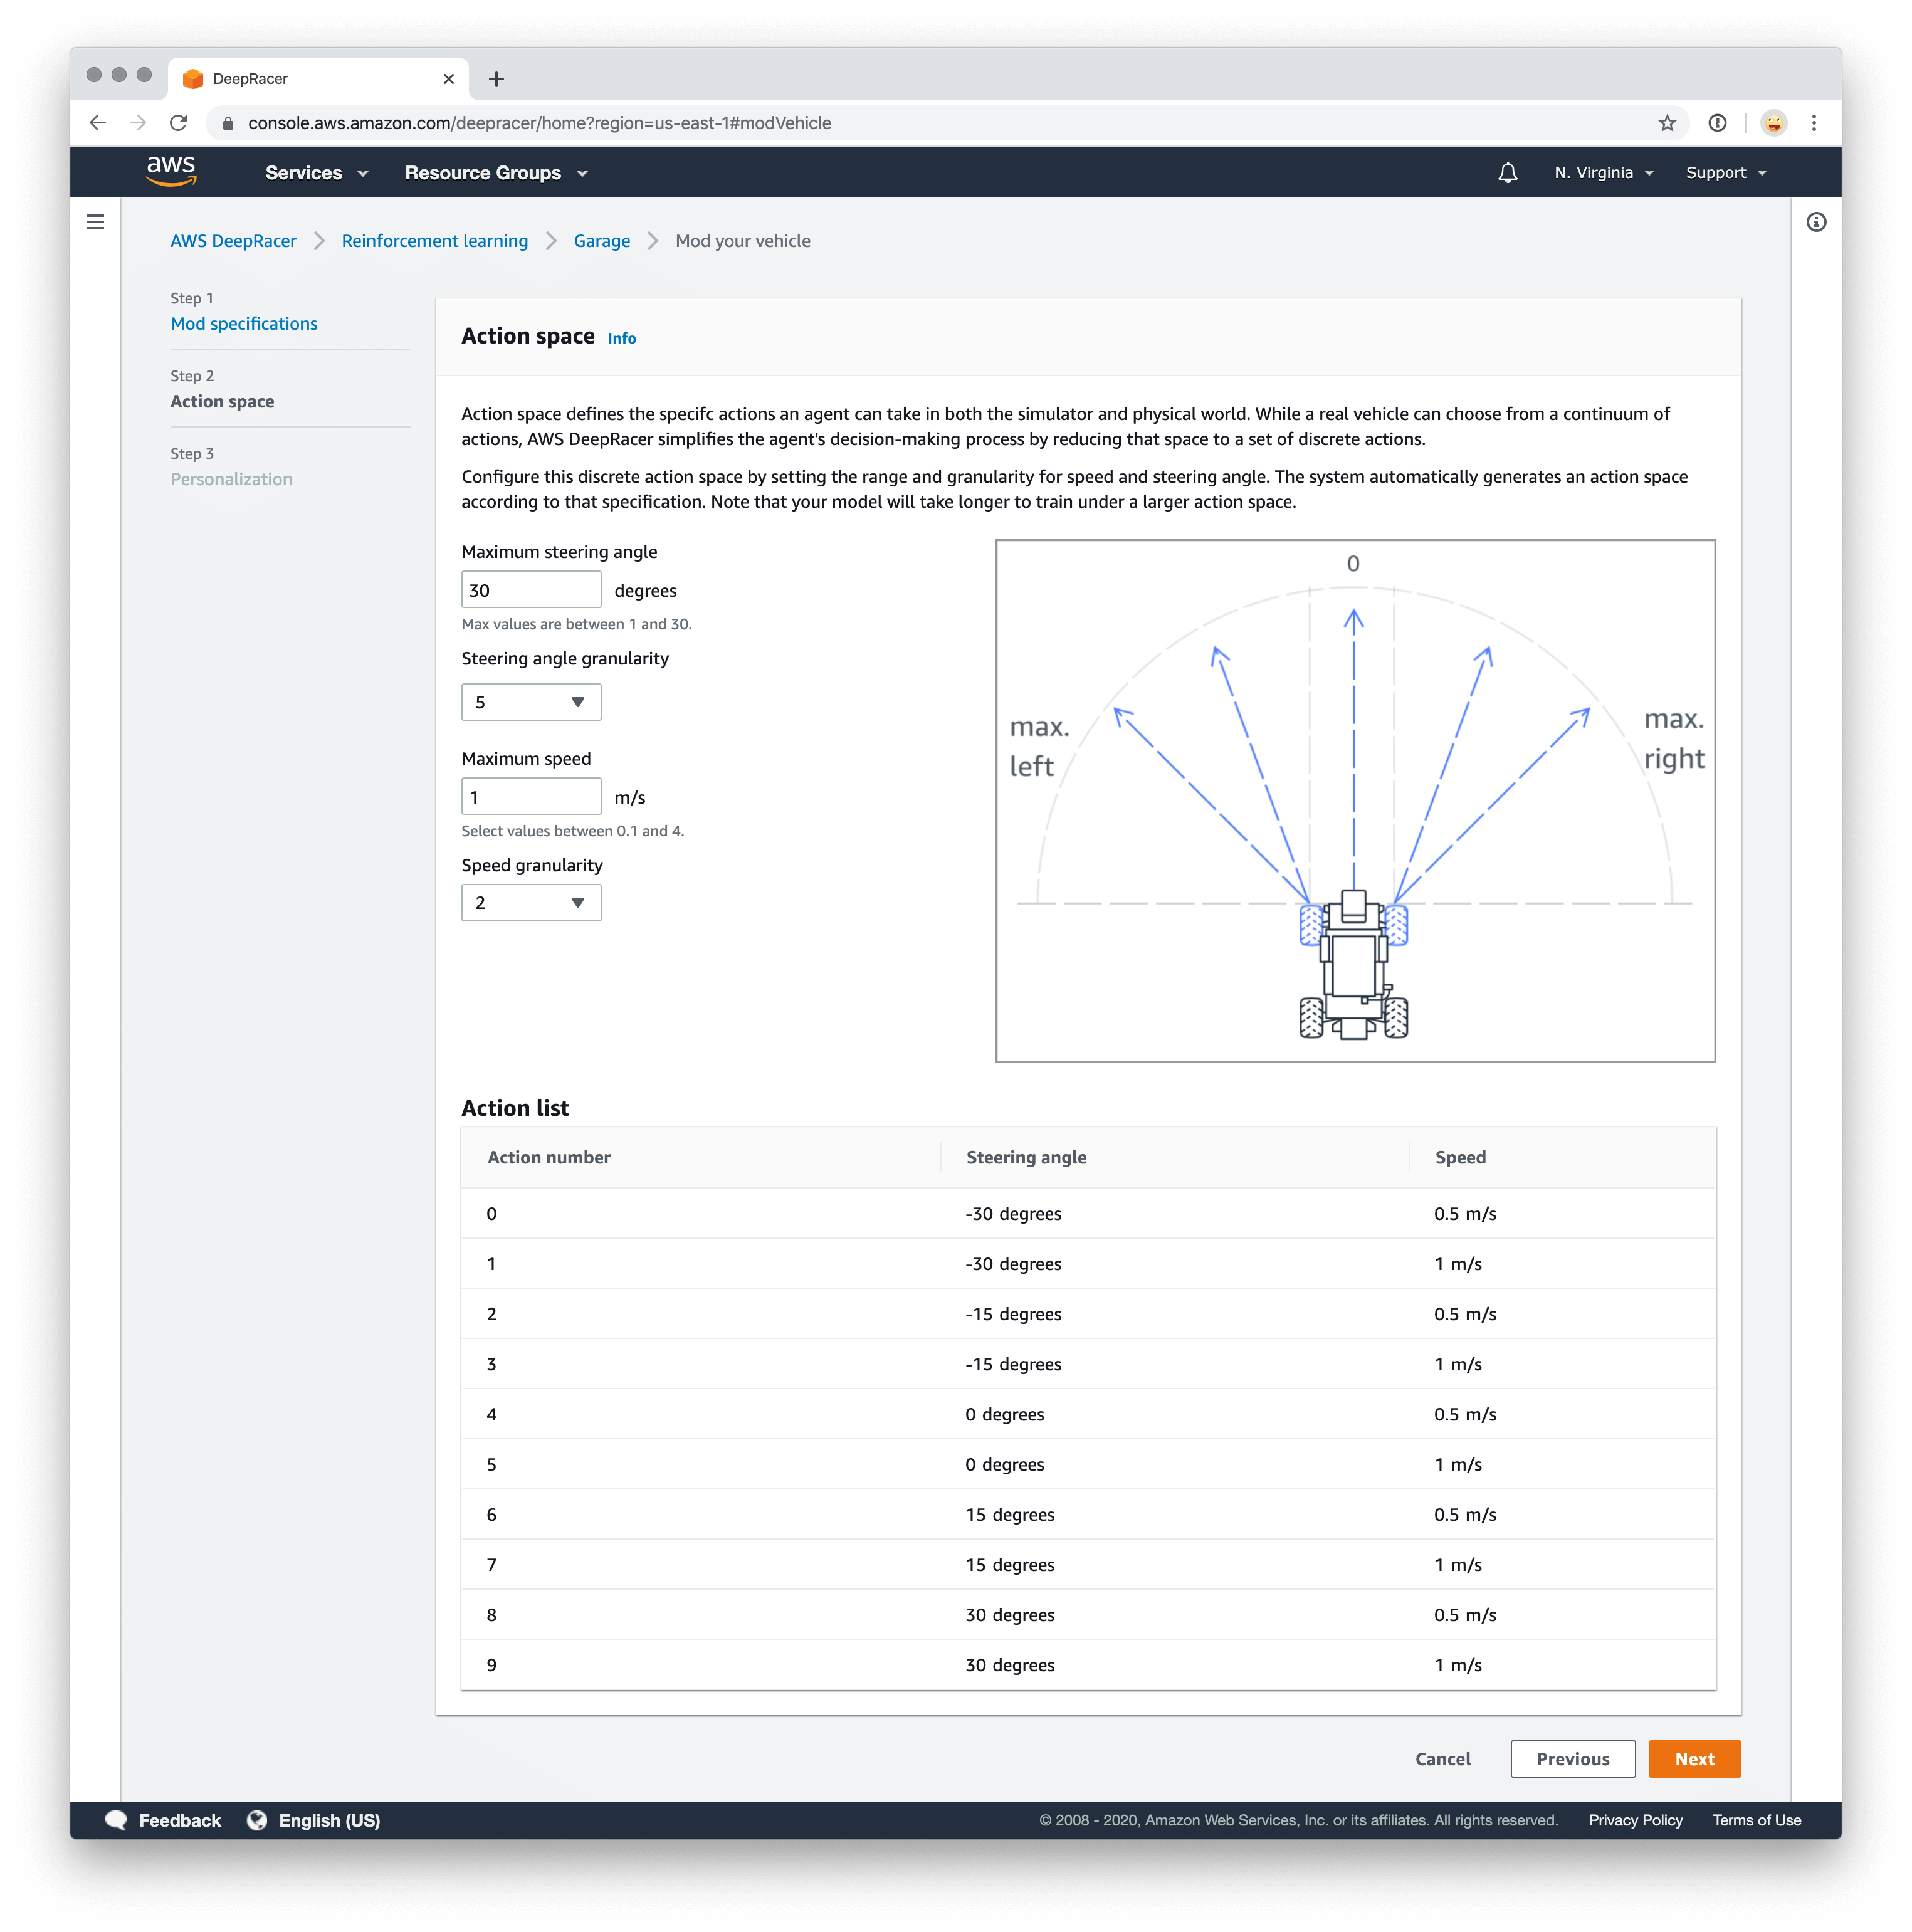Open the Chrome profile avatar icon
The height and width of the screenshot is (1932, 1912).
point(1773,123)
